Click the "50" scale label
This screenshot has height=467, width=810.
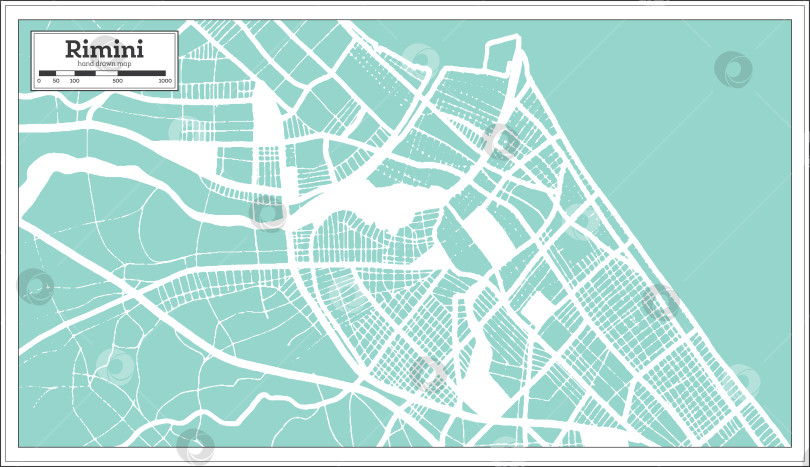(x=54, y=80)
